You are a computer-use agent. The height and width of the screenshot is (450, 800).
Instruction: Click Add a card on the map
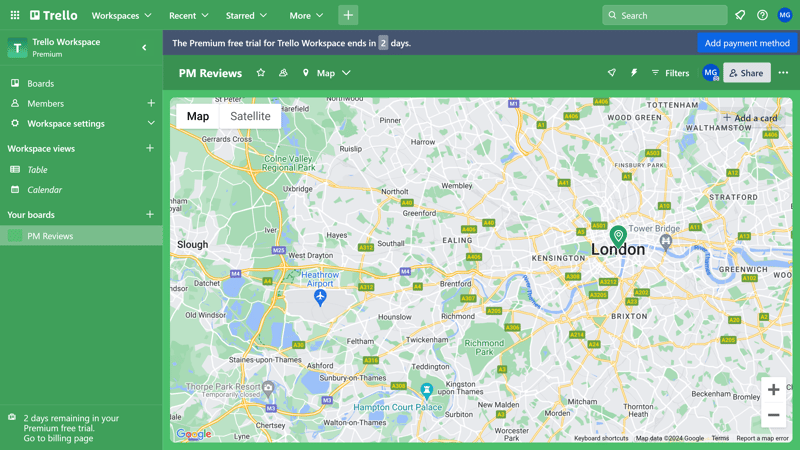coord(750,118)
